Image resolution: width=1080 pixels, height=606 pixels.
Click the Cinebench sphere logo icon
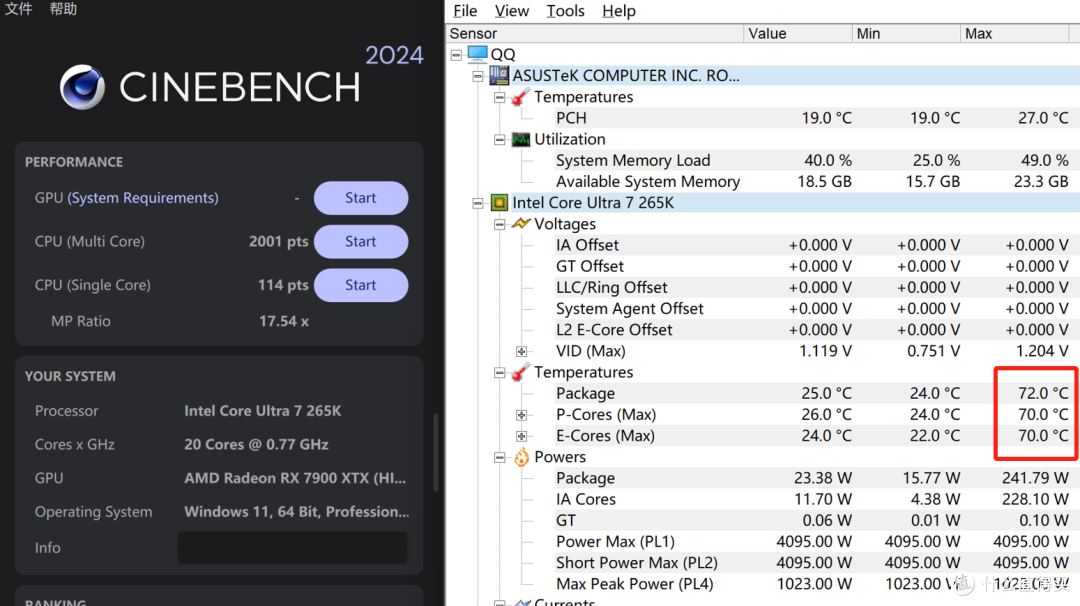[83, 87]
